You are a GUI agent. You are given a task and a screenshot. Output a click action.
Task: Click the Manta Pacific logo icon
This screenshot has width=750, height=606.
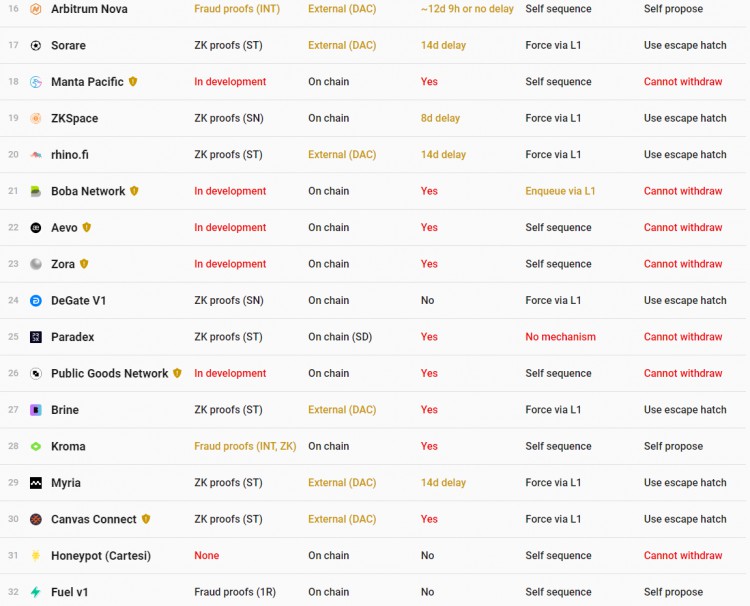click(36, 82)
